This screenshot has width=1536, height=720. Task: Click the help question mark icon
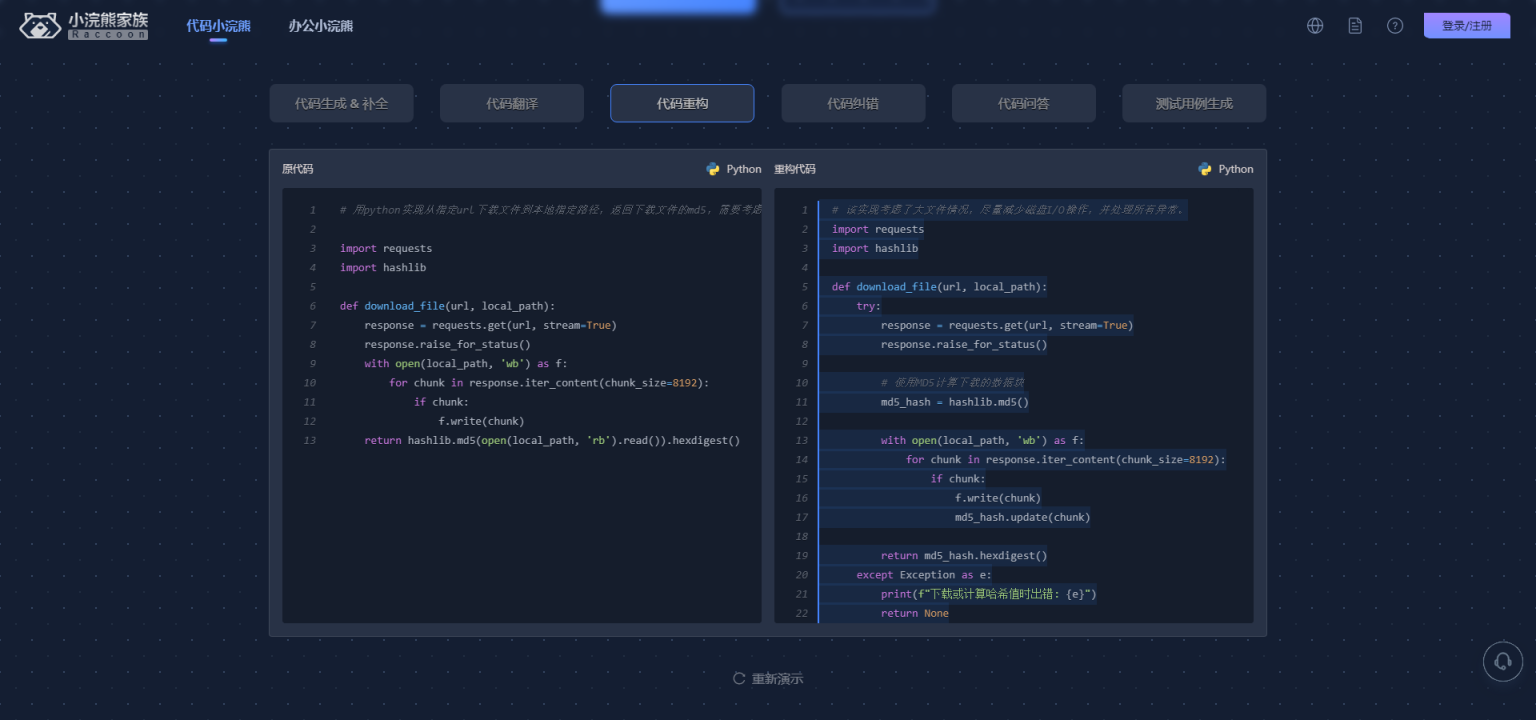point(1395,26)
